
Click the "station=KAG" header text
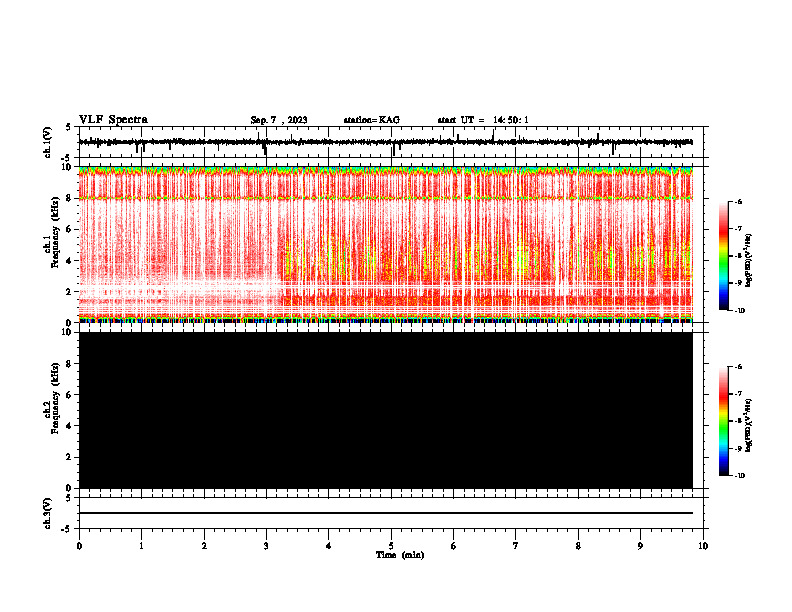(x=371, y=120)
